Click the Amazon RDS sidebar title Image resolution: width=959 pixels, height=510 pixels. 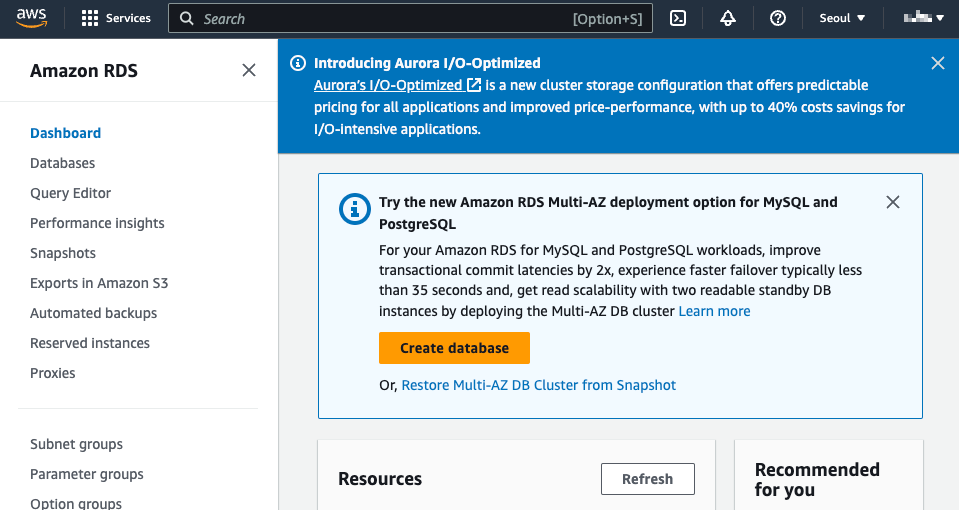point(84,71)
